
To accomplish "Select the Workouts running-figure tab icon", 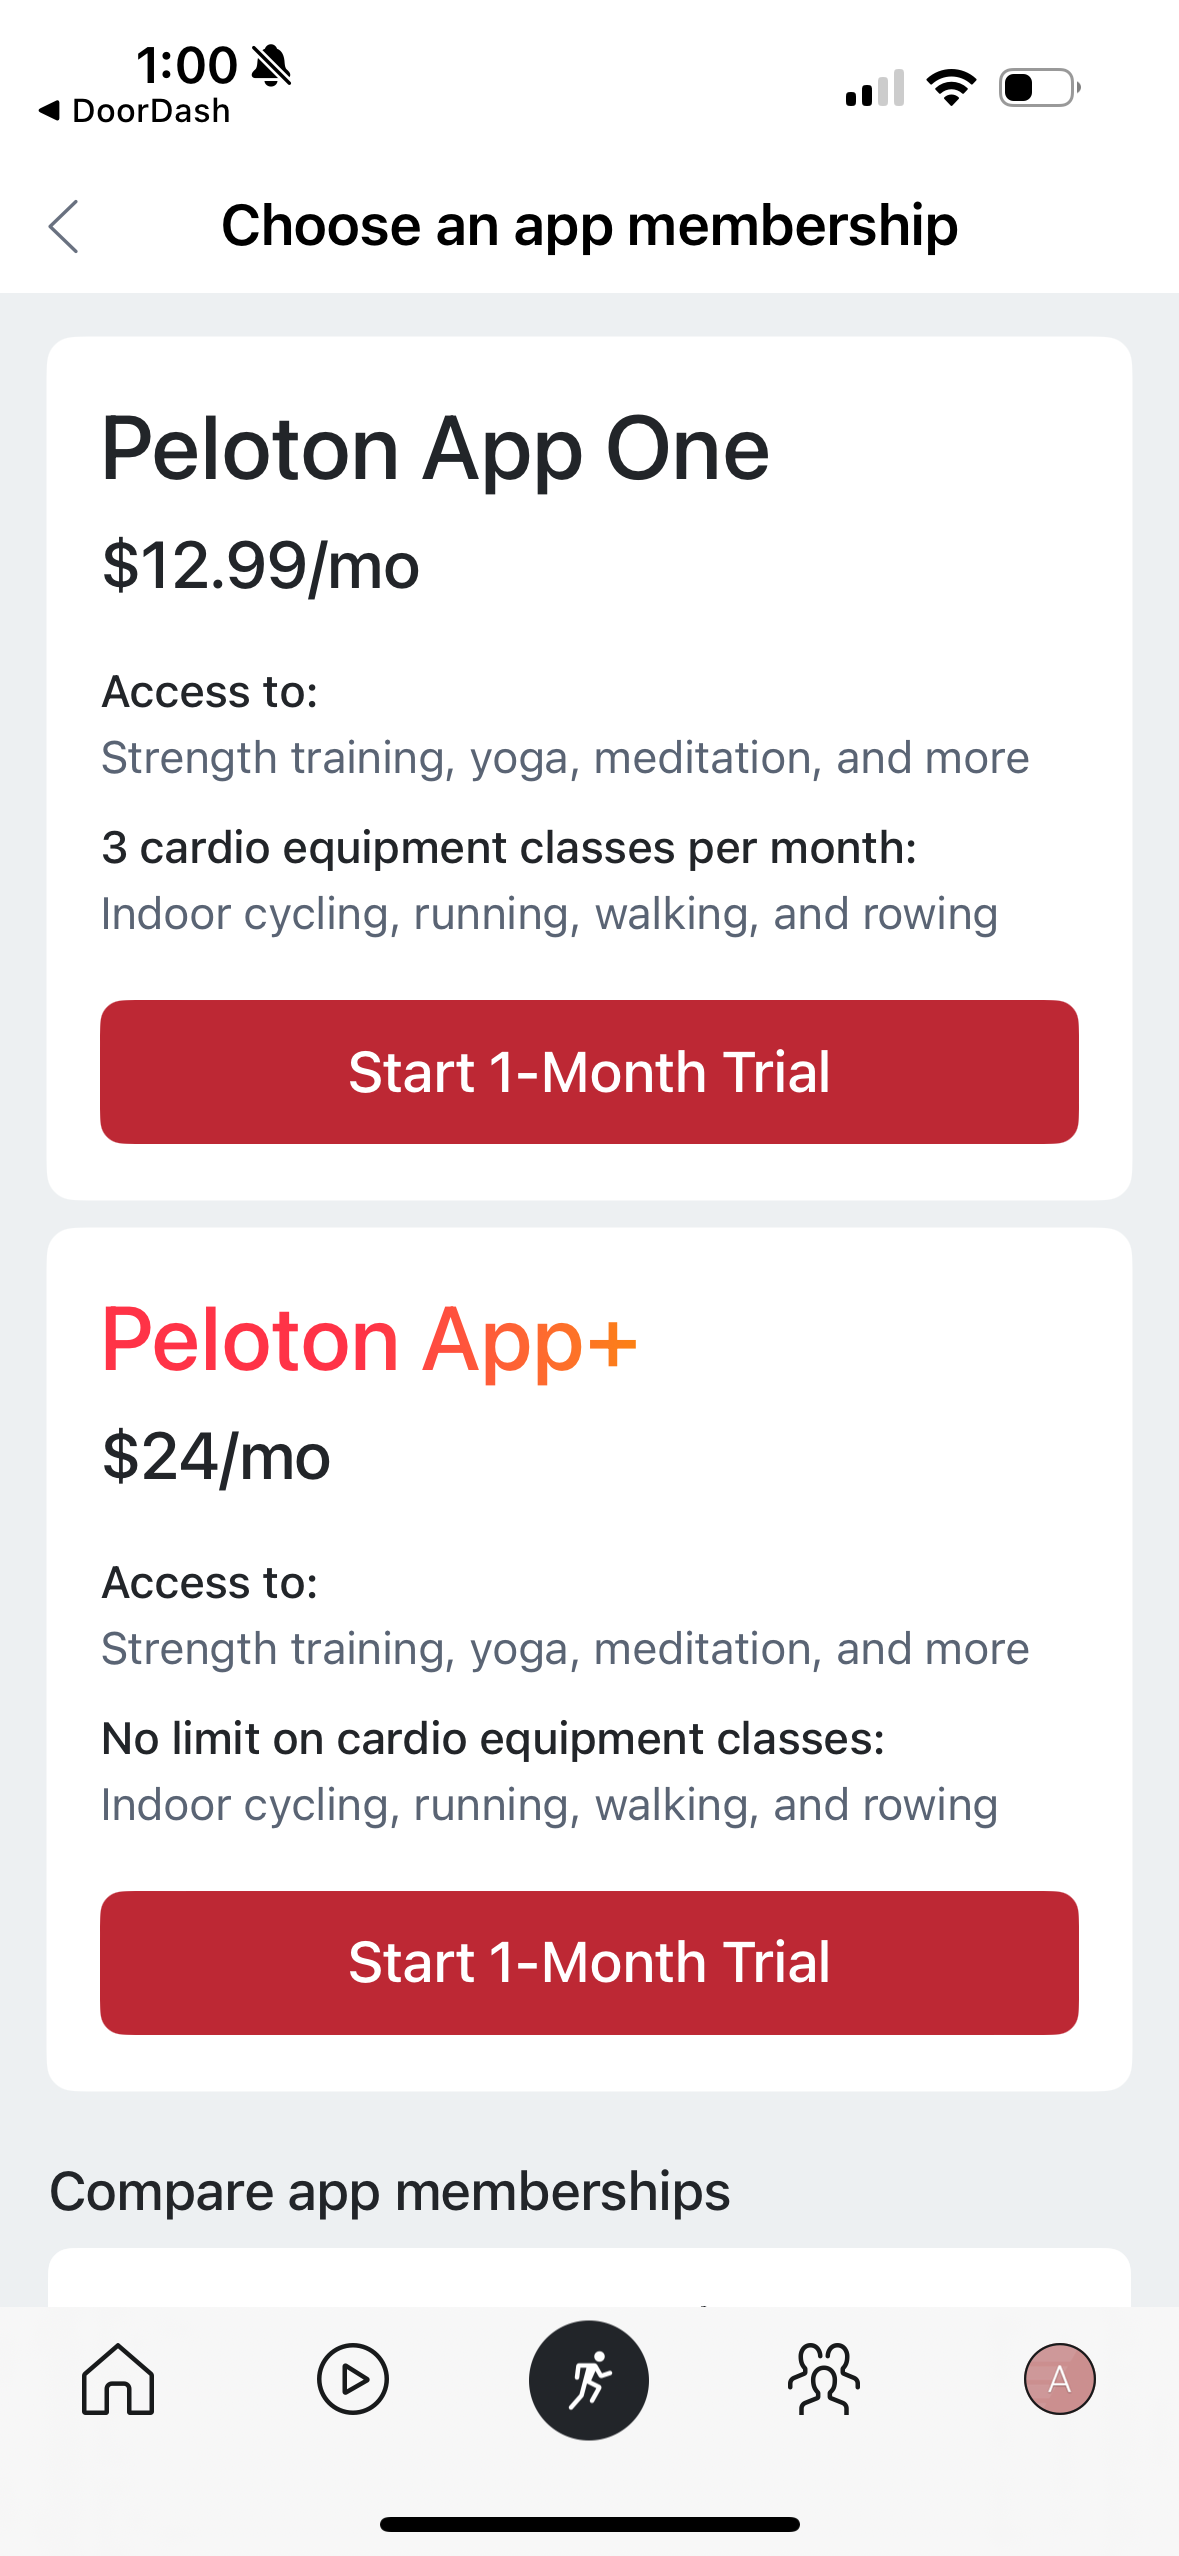I will click(x=589, y=2380).
